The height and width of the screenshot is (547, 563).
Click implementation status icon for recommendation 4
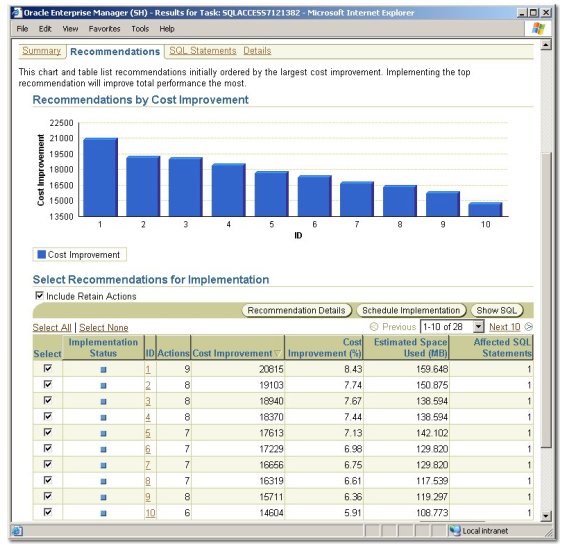click(103, 417)
